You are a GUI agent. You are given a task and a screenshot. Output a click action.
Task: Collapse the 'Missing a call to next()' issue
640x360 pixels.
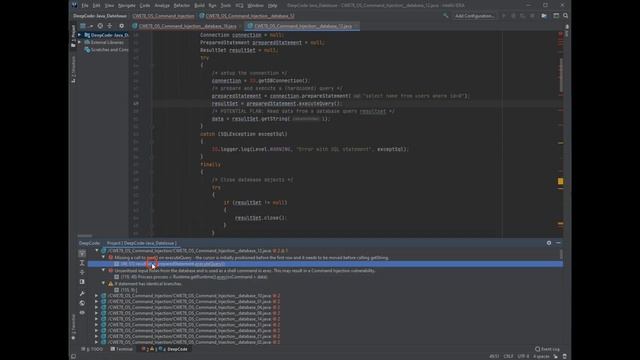(103, 258)
